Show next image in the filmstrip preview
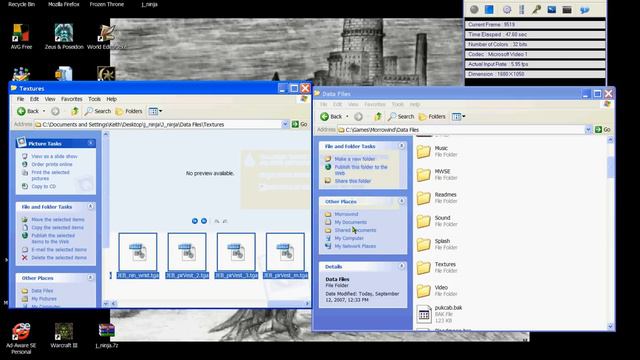Image resolution: width=640 pixels, height=360 pixels. (204, 221)
